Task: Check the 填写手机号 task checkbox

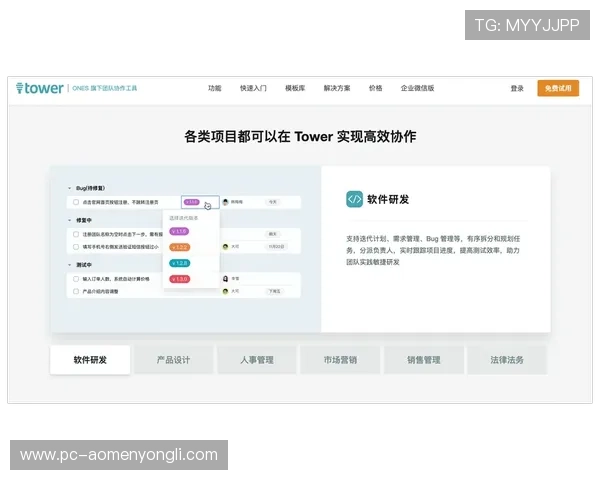Action: point(76,247)
